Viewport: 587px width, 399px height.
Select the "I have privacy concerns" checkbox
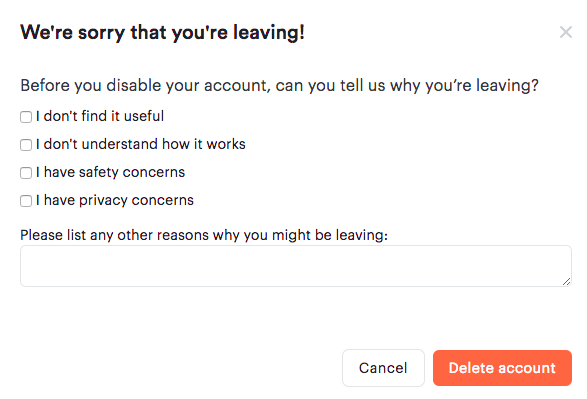coord(26,201)
